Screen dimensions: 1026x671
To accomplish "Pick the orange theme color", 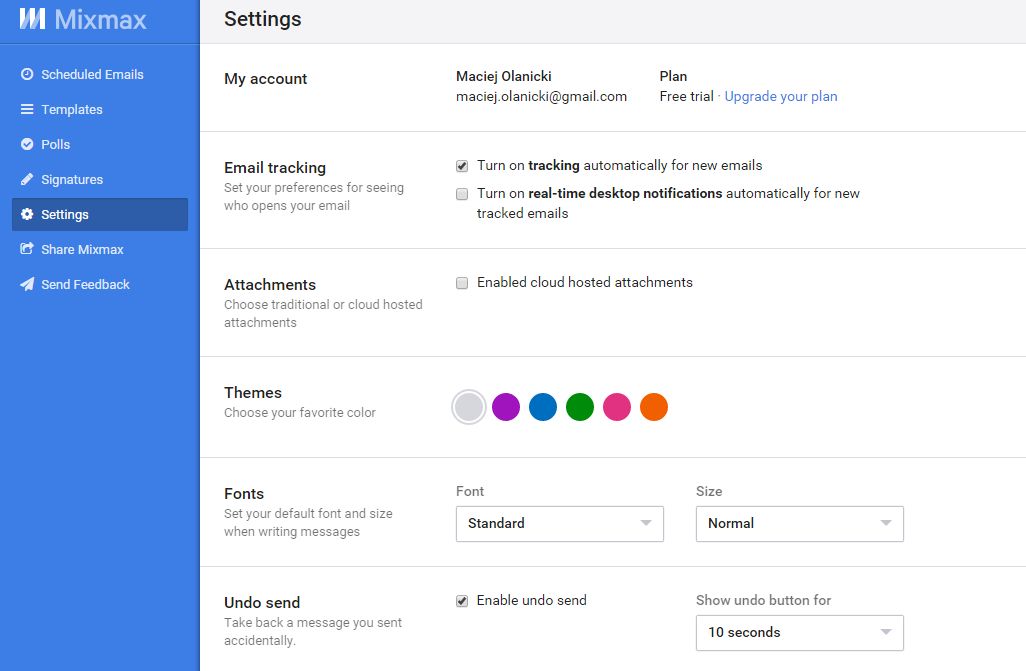I will click(654, 407).
